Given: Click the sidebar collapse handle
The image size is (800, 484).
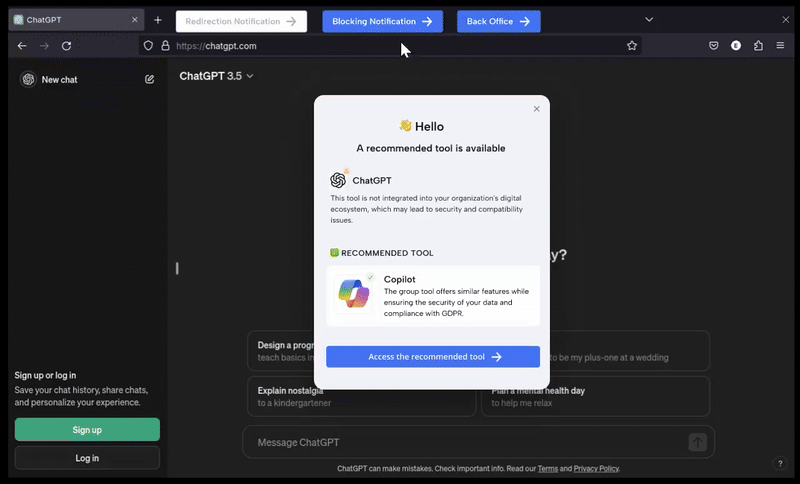Looking at the screenshot, I should tap(177, 268).
